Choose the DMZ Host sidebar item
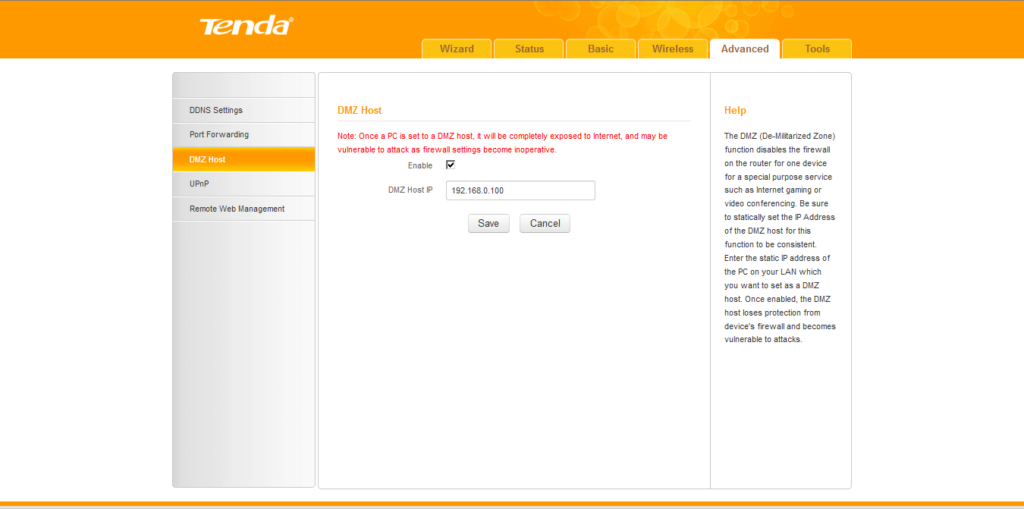The width and height of the screenshot is (1024, 509). [207, 159]
